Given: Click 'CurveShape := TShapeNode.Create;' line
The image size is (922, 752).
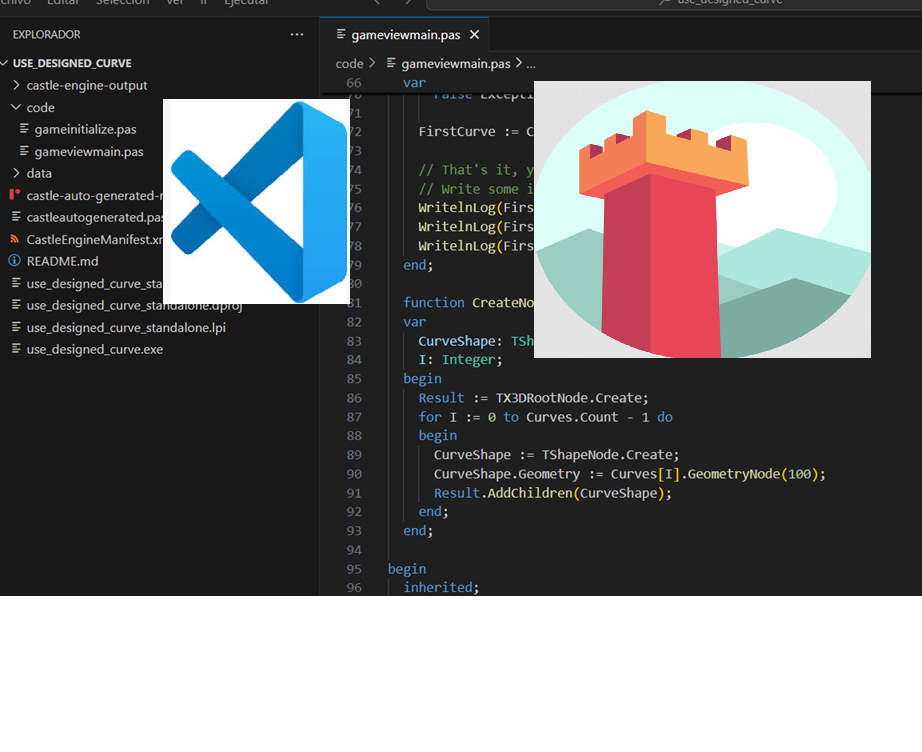Looking at the screenshot, I should [556, 455].
